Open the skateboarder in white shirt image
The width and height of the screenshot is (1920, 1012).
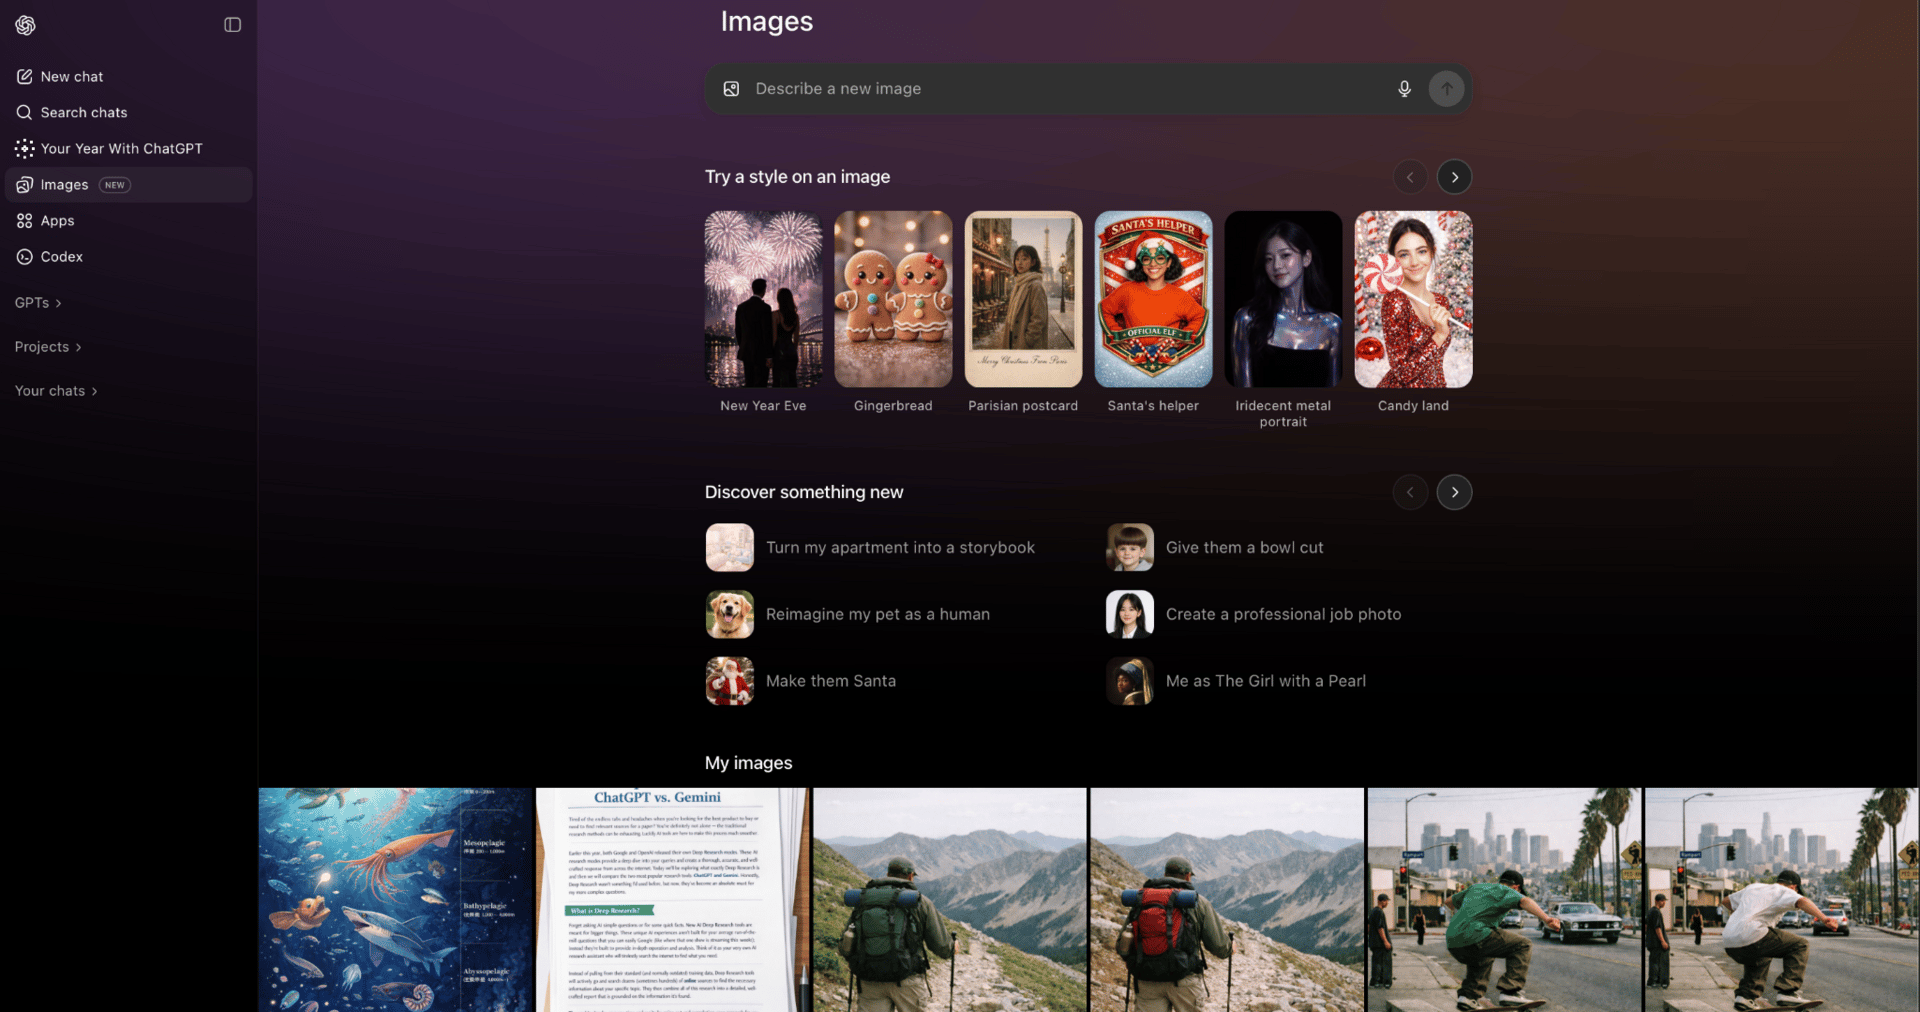[1782, 900]
